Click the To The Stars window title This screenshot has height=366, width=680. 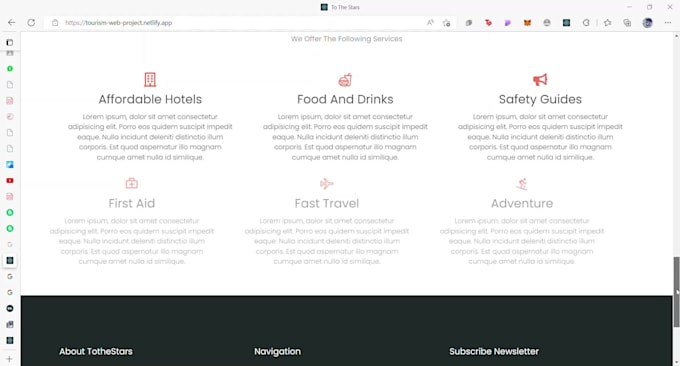pos(345,7)
